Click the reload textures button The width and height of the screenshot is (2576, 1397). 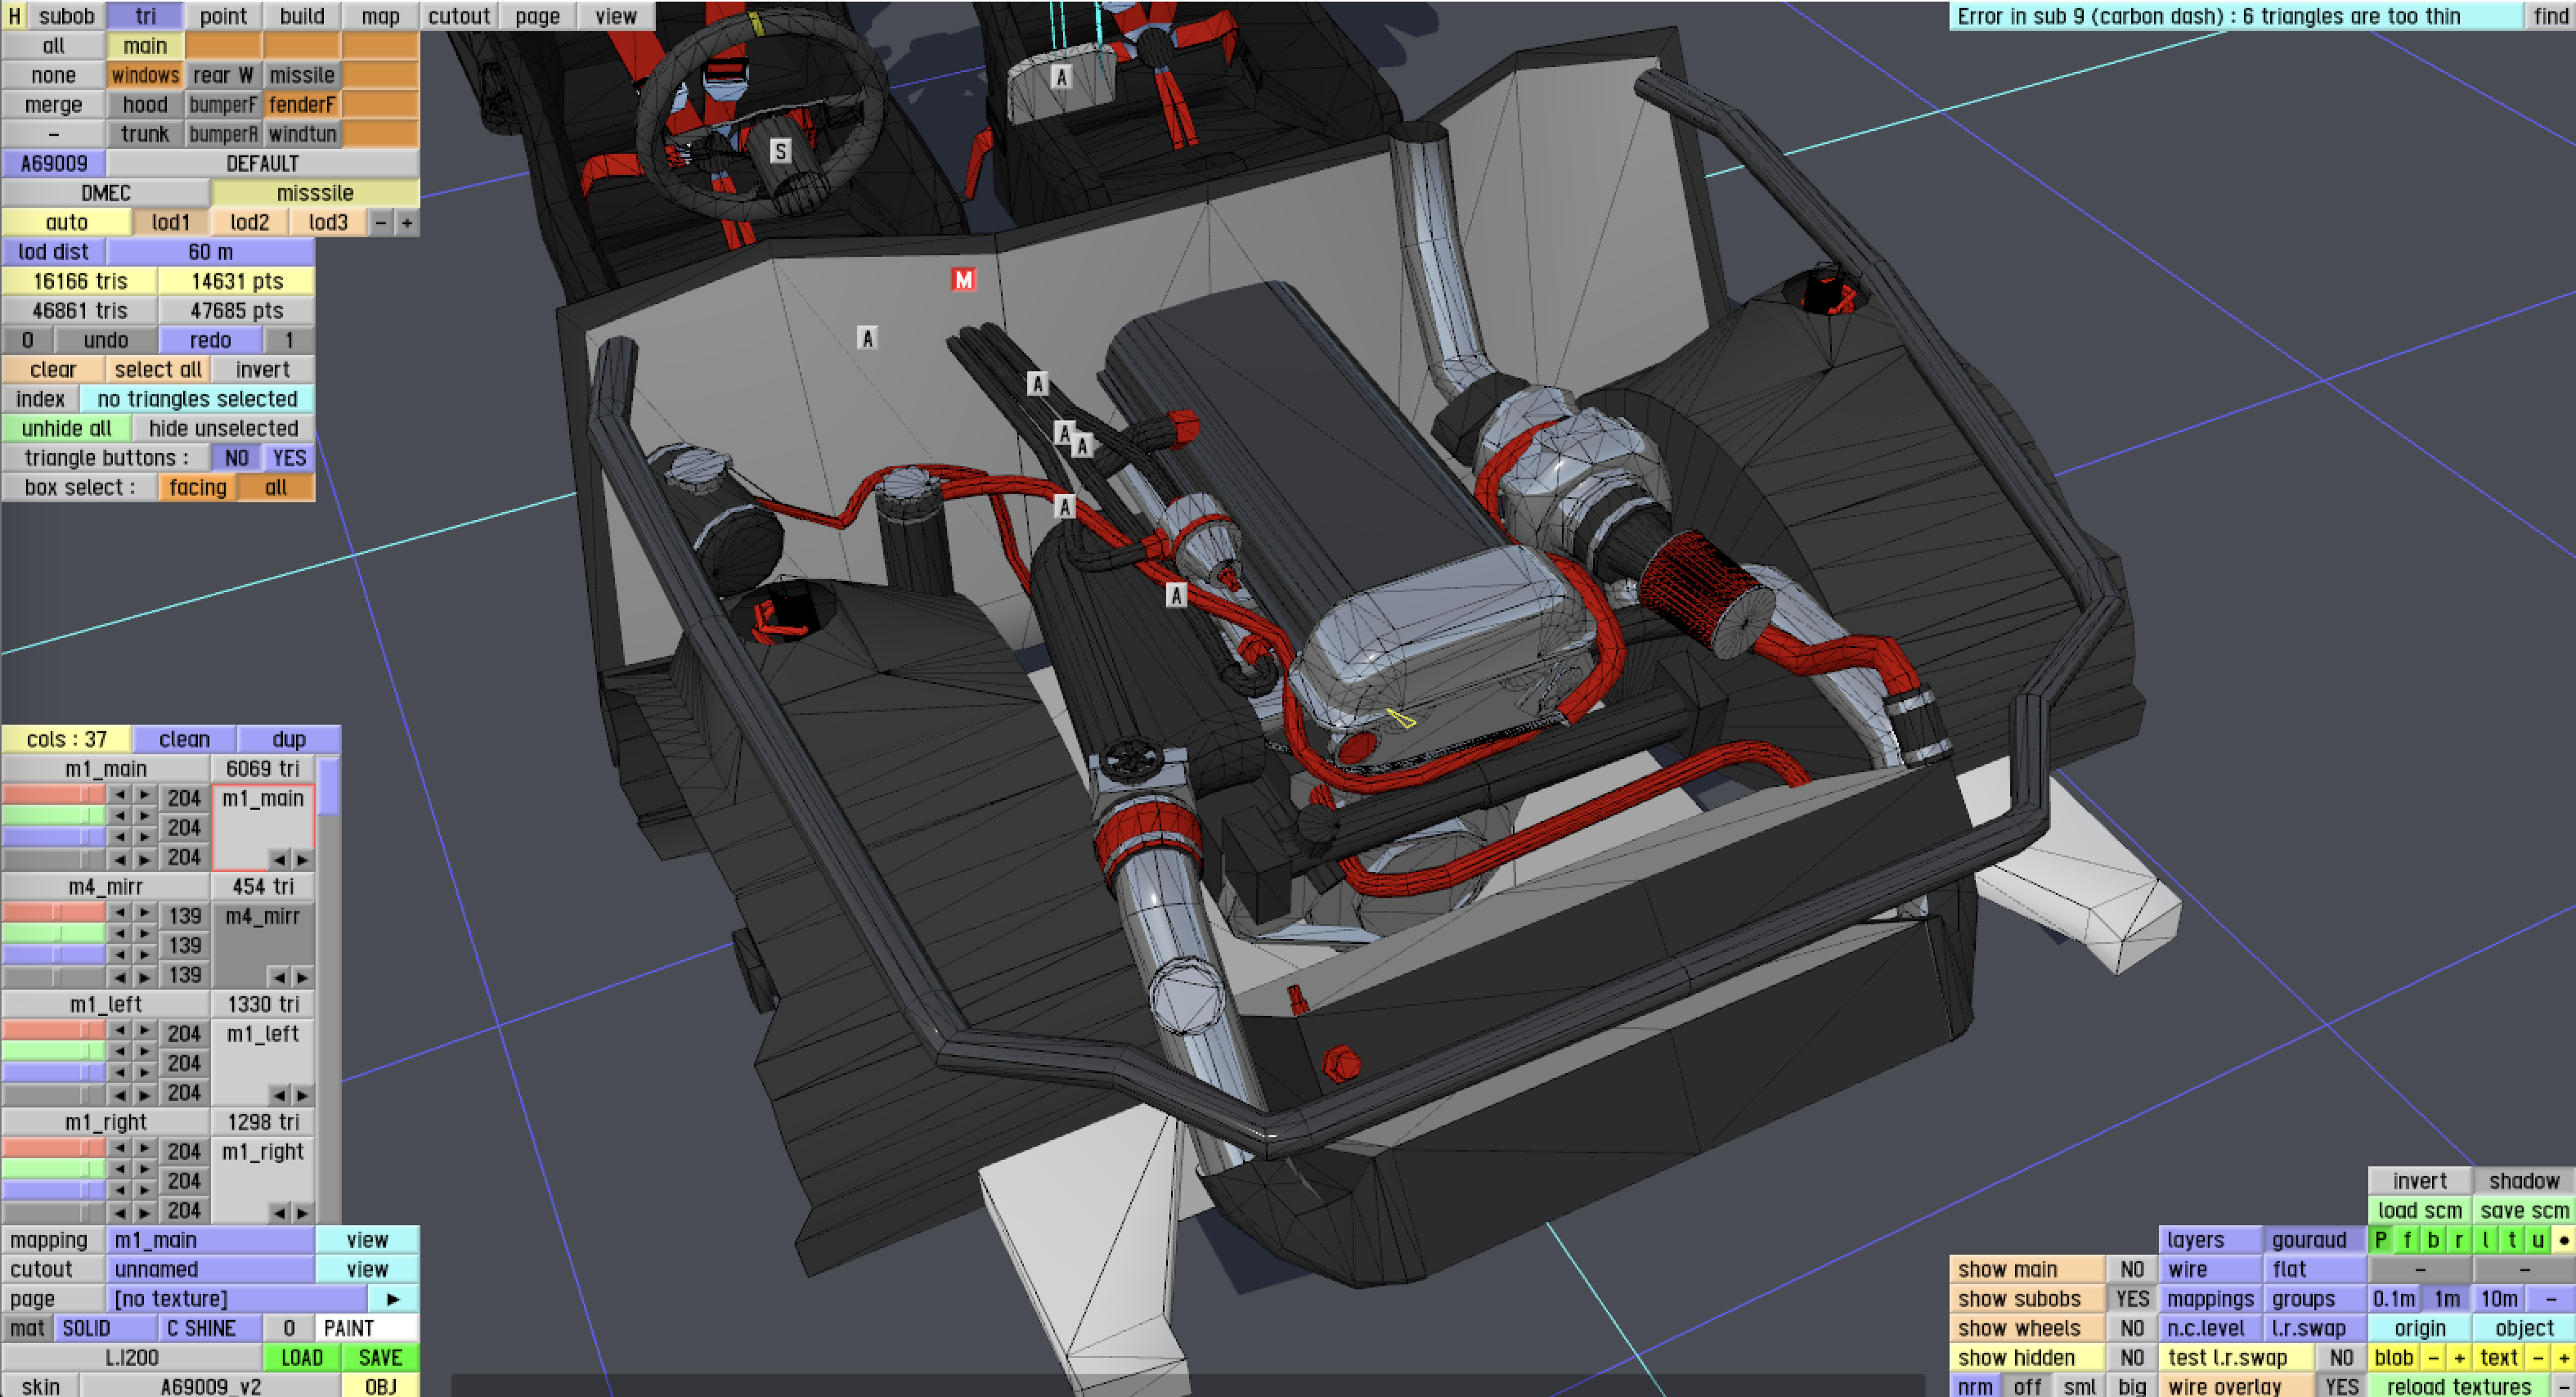tap(2458, 1387)
